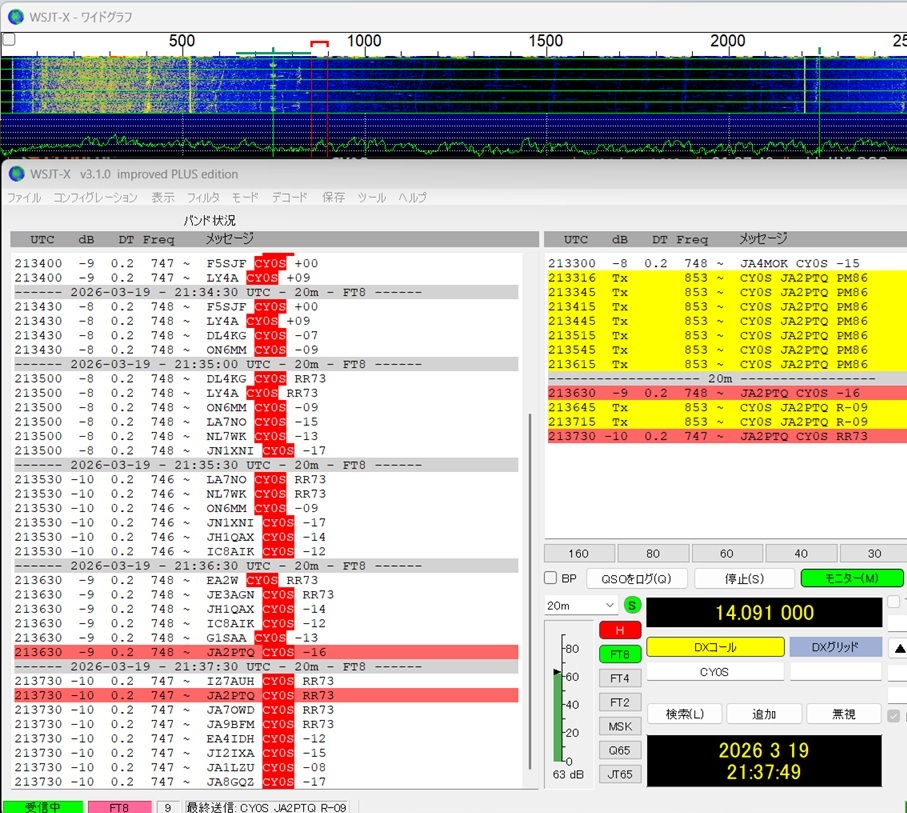Click the up arrow beside DXグリッド
Screen dimensions: 907x813
[898, 648]
